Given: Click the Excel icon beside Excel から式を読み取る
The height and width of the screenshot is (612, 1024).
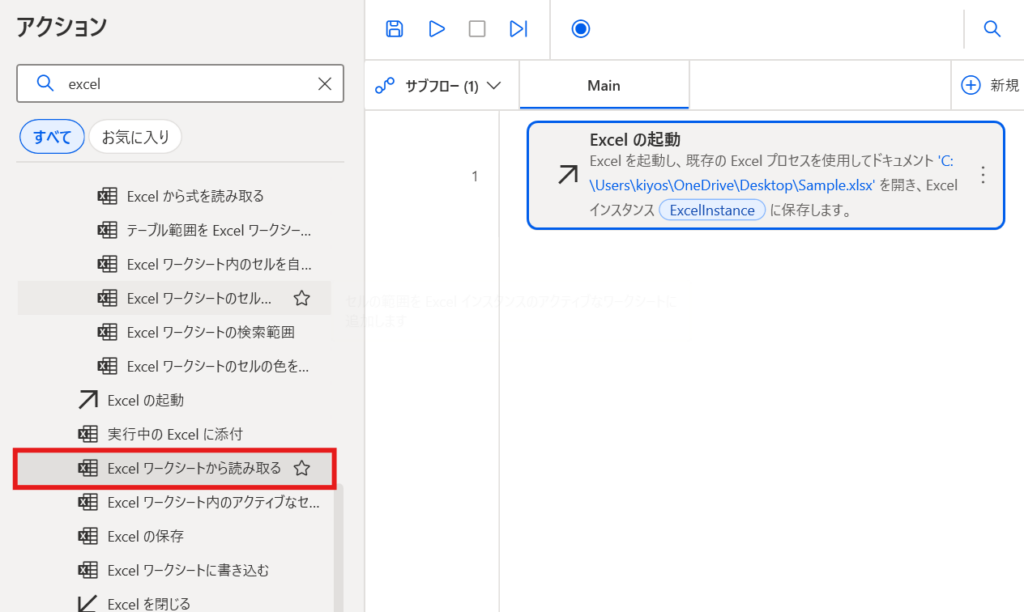Looking at the screenshot, I should tap(107, 196).
